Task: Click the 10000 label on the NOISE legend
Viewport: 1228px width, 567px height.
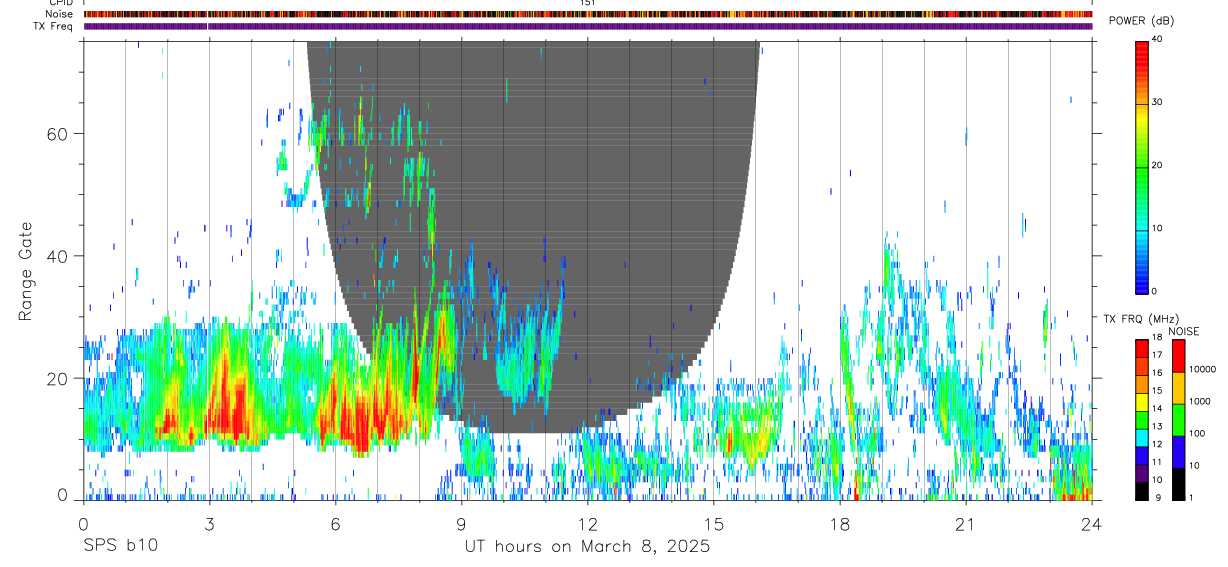Action: (x=1201, y=369)
